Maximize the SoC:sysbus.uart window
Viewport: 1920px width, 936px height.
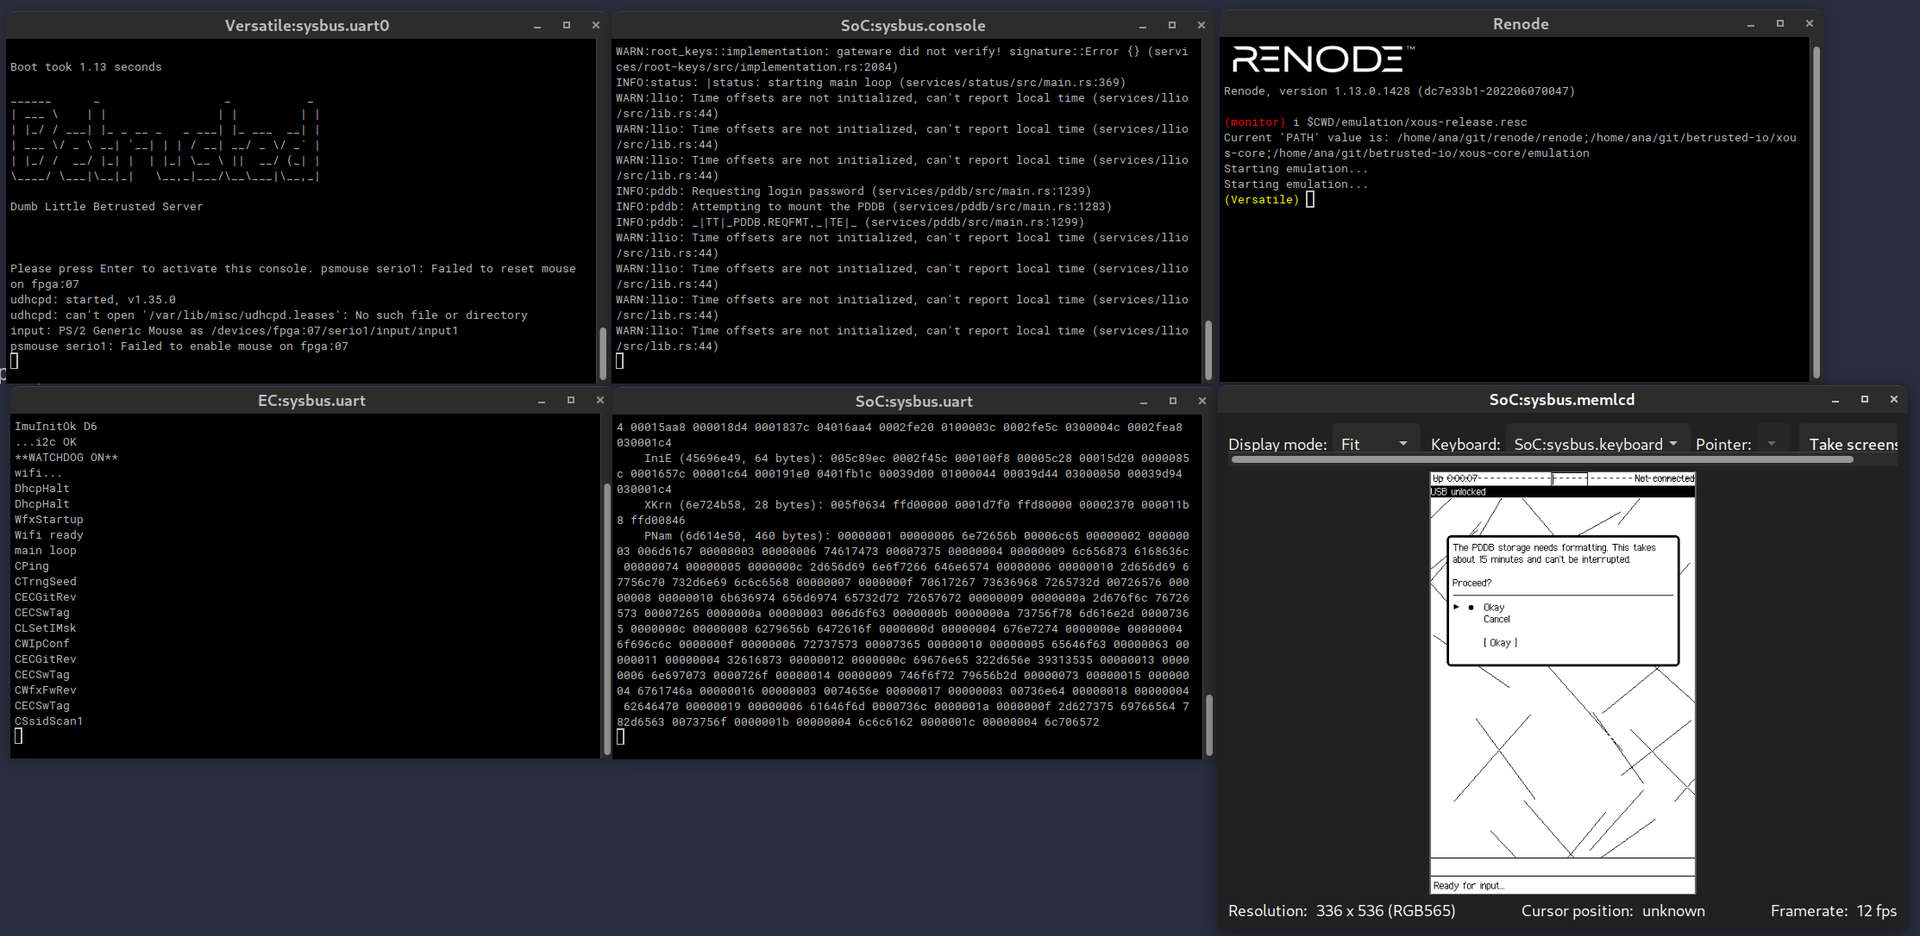tap(1172, 400)
